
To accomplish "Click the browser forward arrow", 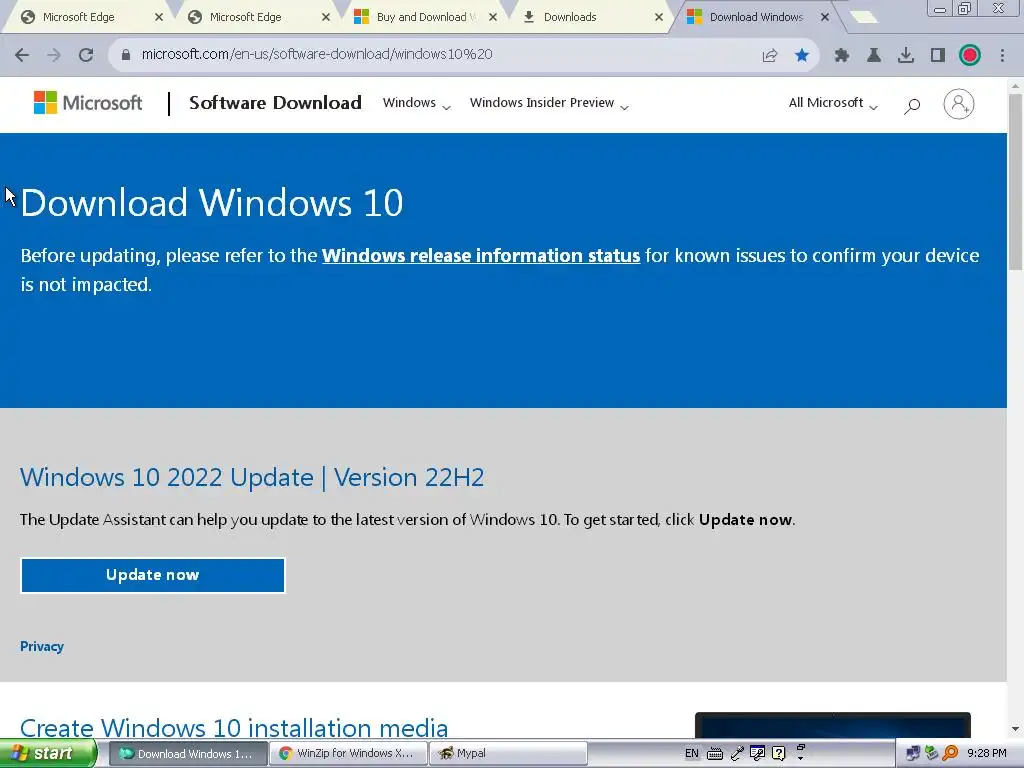I will tap(54, 55).
